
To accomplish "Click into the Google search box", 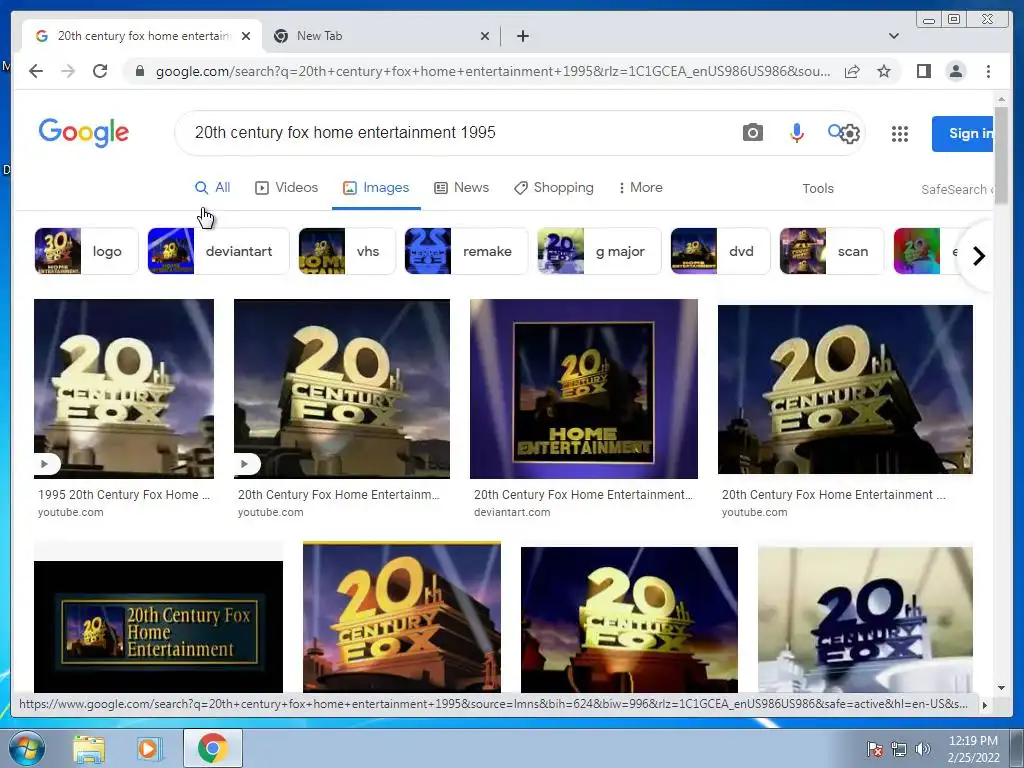I will click(x=457, y=133).
